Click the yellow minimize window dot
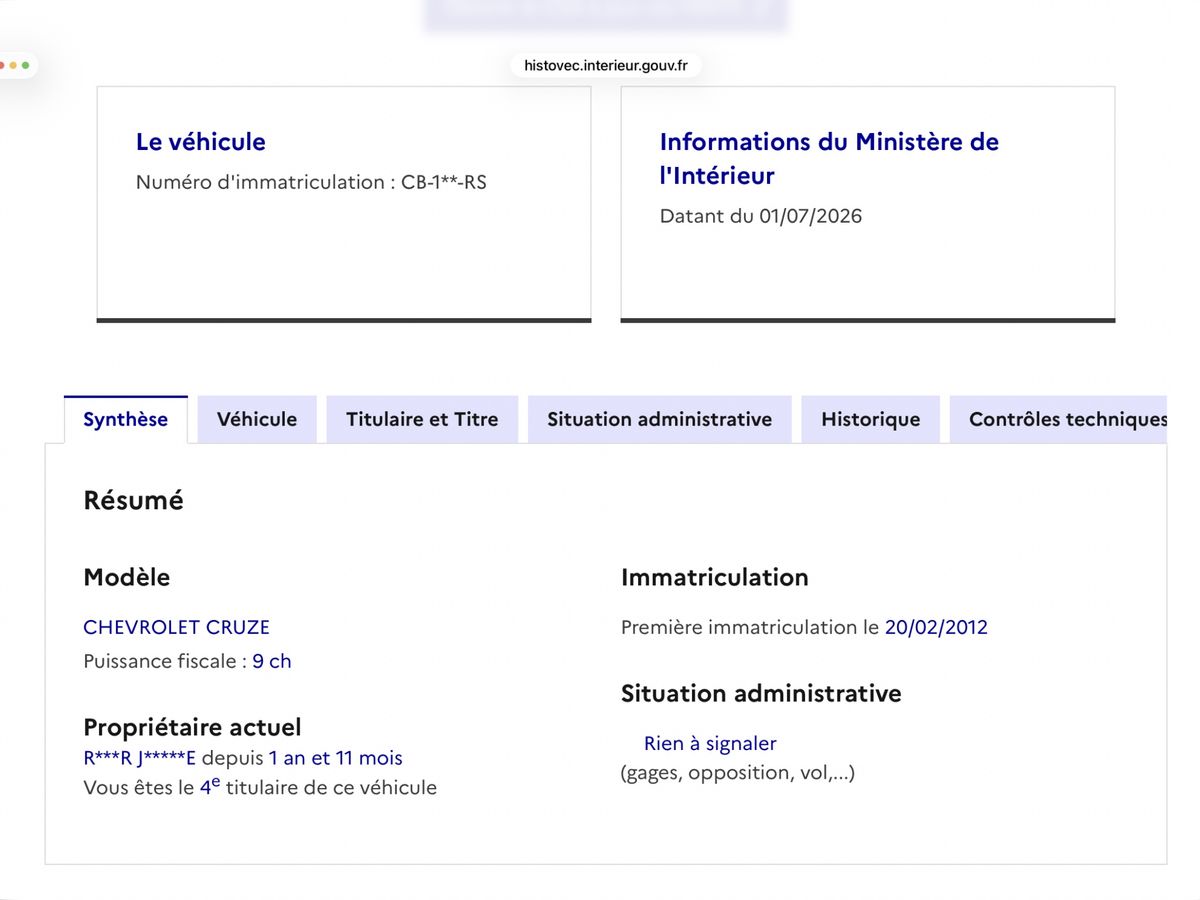 coord(14,65)
